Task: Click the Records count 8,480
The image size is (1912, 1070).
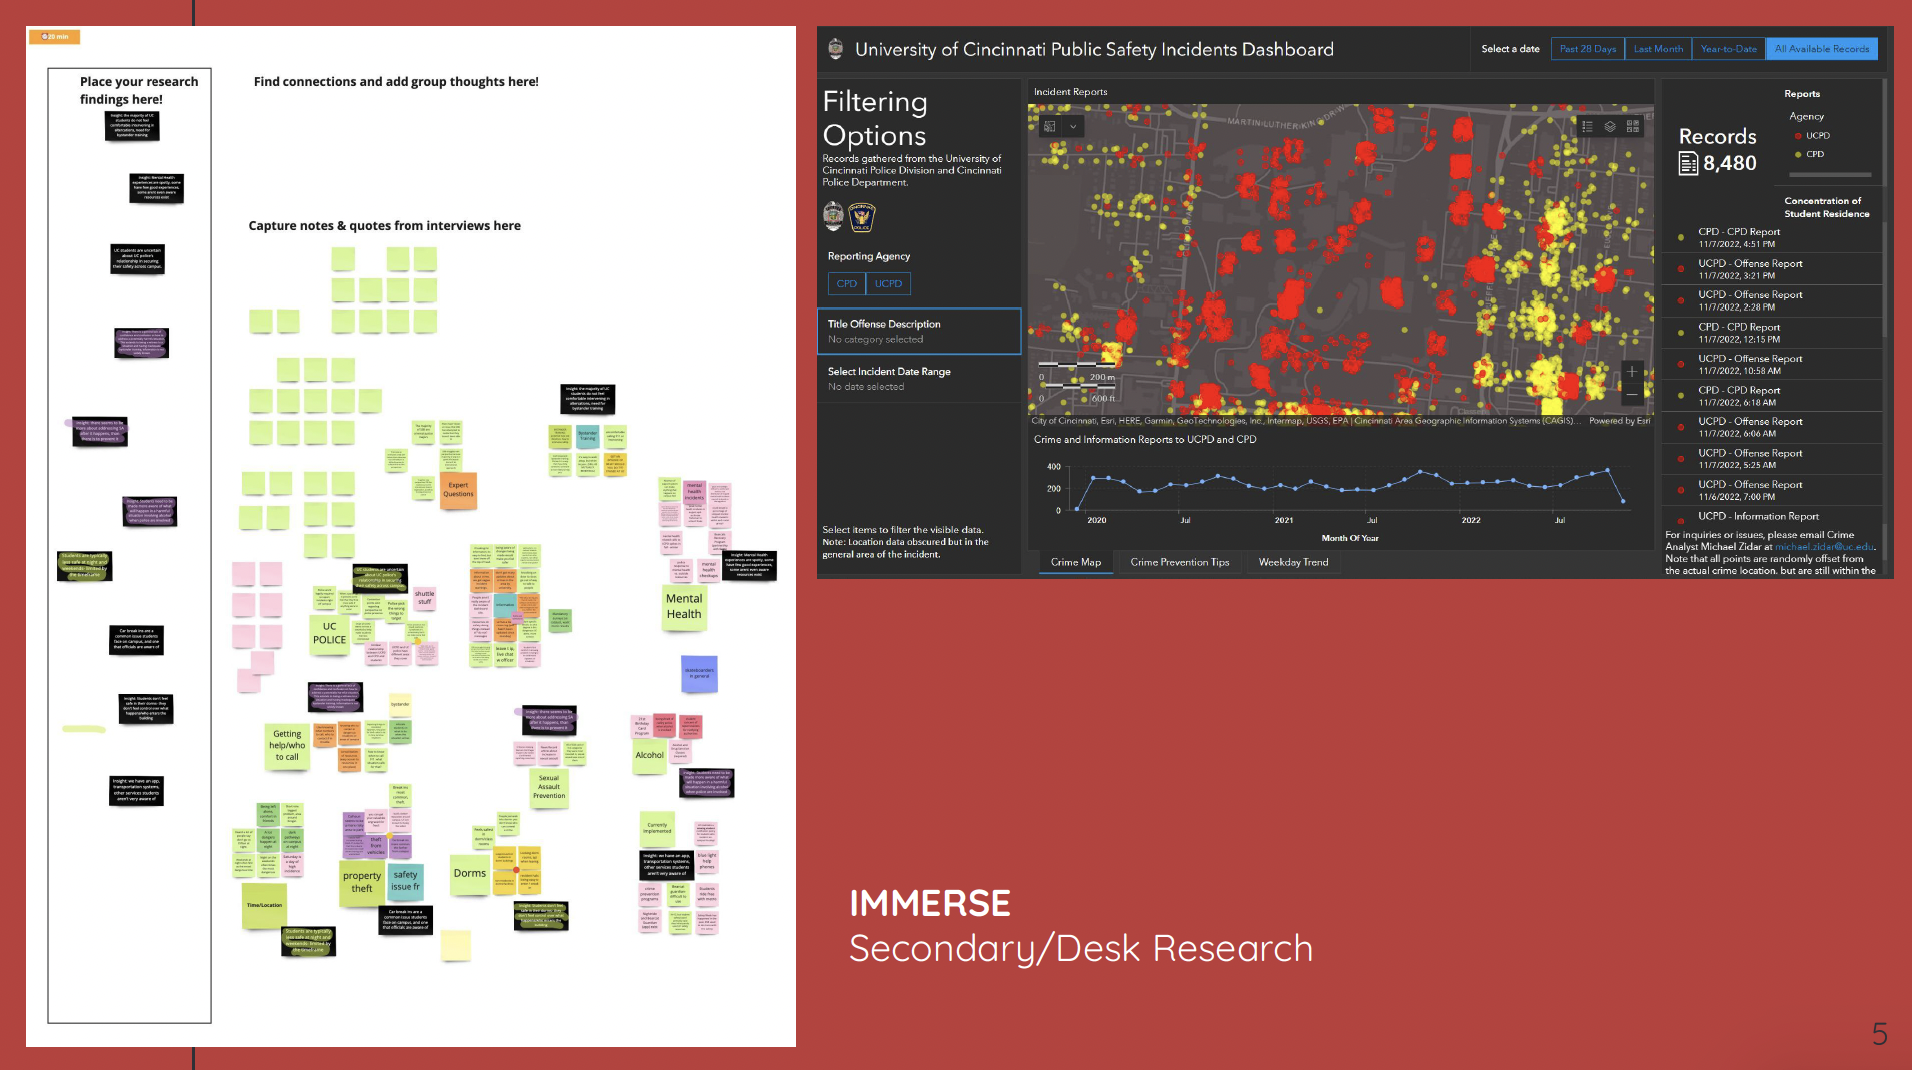Action: pyautogui.click(x=1730, y=164)
